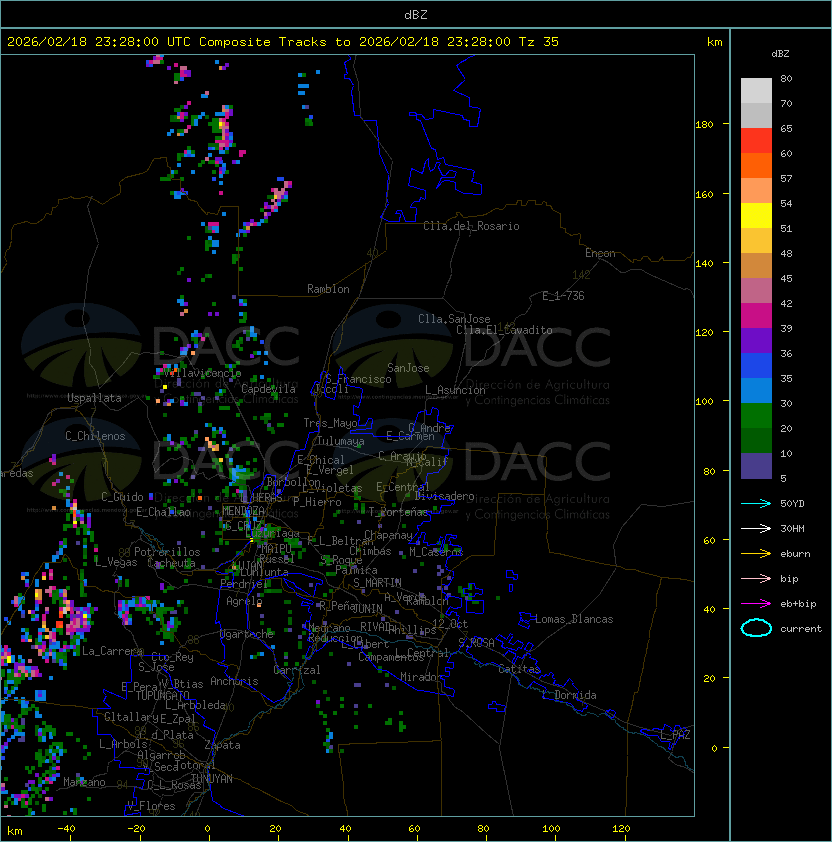Click the blue radar echo above MENDOZA
Image resolution: width=832 pixels, height=842 pixels.
(x=241, y=475)
